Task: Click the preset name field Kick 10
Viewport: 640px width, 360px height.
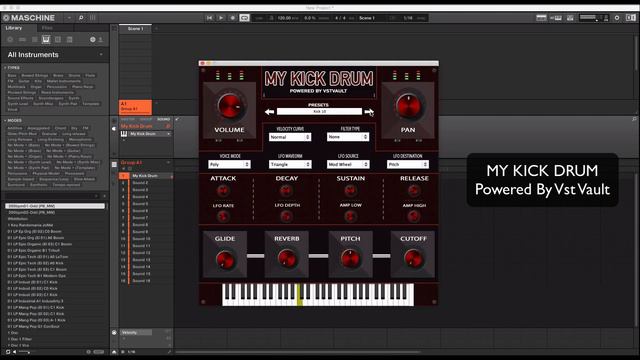Action: click(319, 111)
